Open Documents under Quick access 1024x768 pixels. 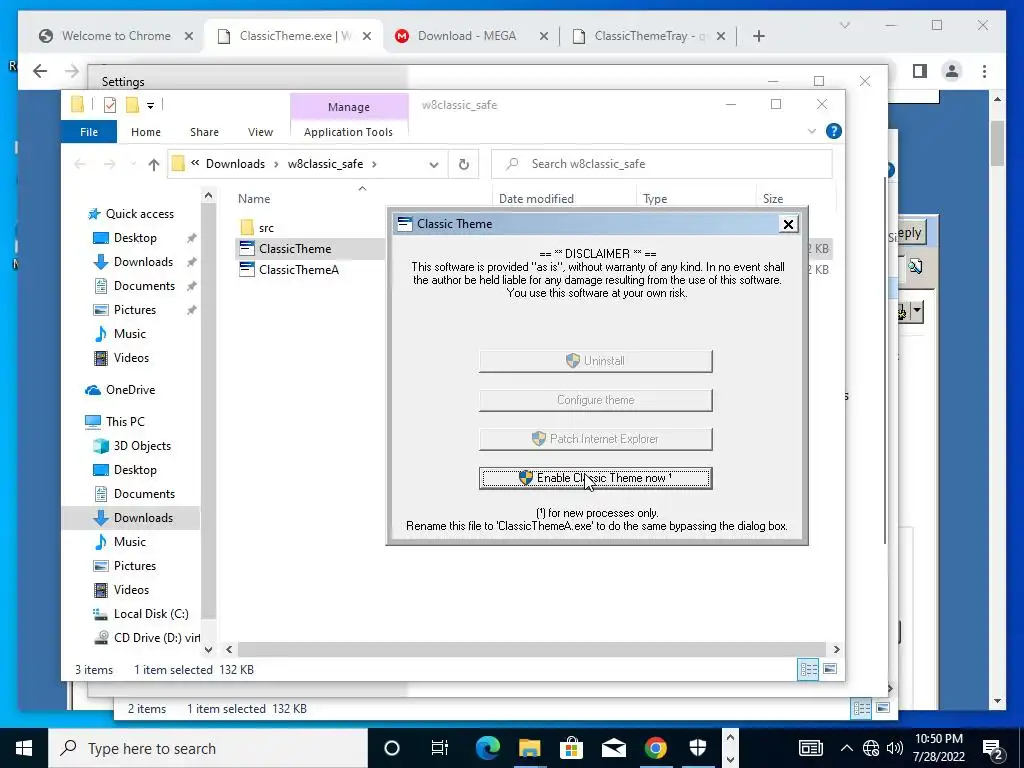click(144, 286)
